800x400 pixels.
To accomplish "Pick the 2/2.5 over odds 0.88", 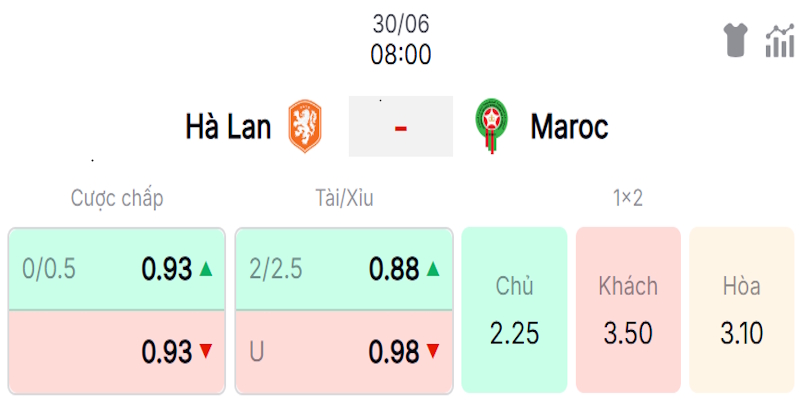I will [344, 269].
